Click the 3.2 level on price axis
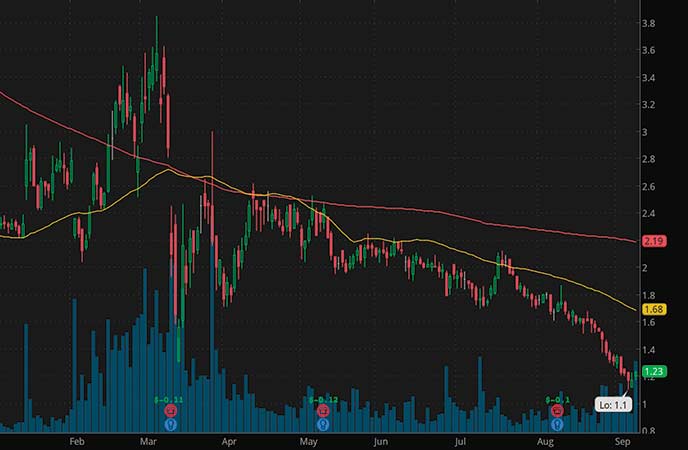 pos(648,105)
